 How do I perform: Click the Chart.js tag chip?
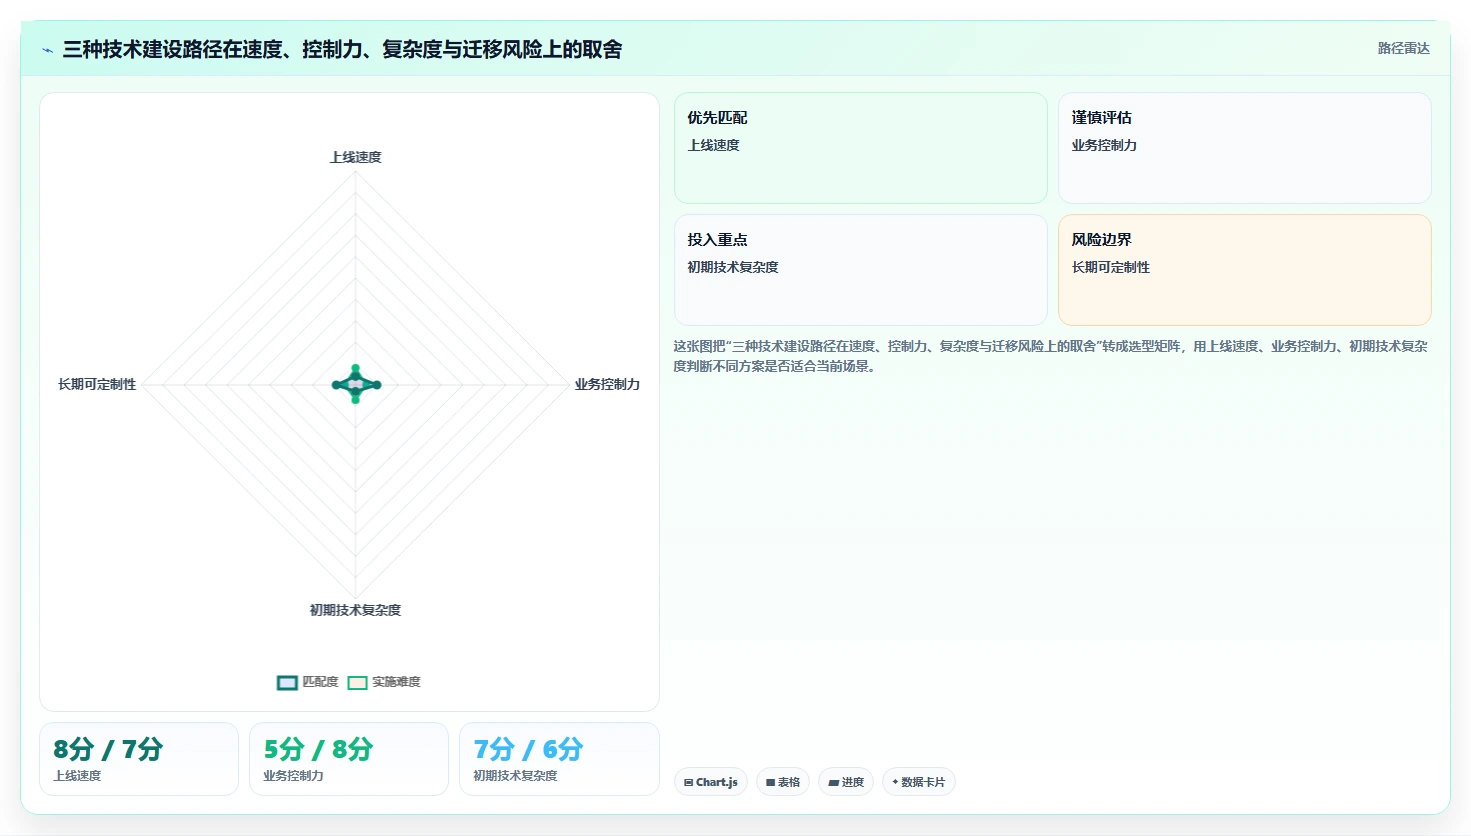(x=711, y=782)
